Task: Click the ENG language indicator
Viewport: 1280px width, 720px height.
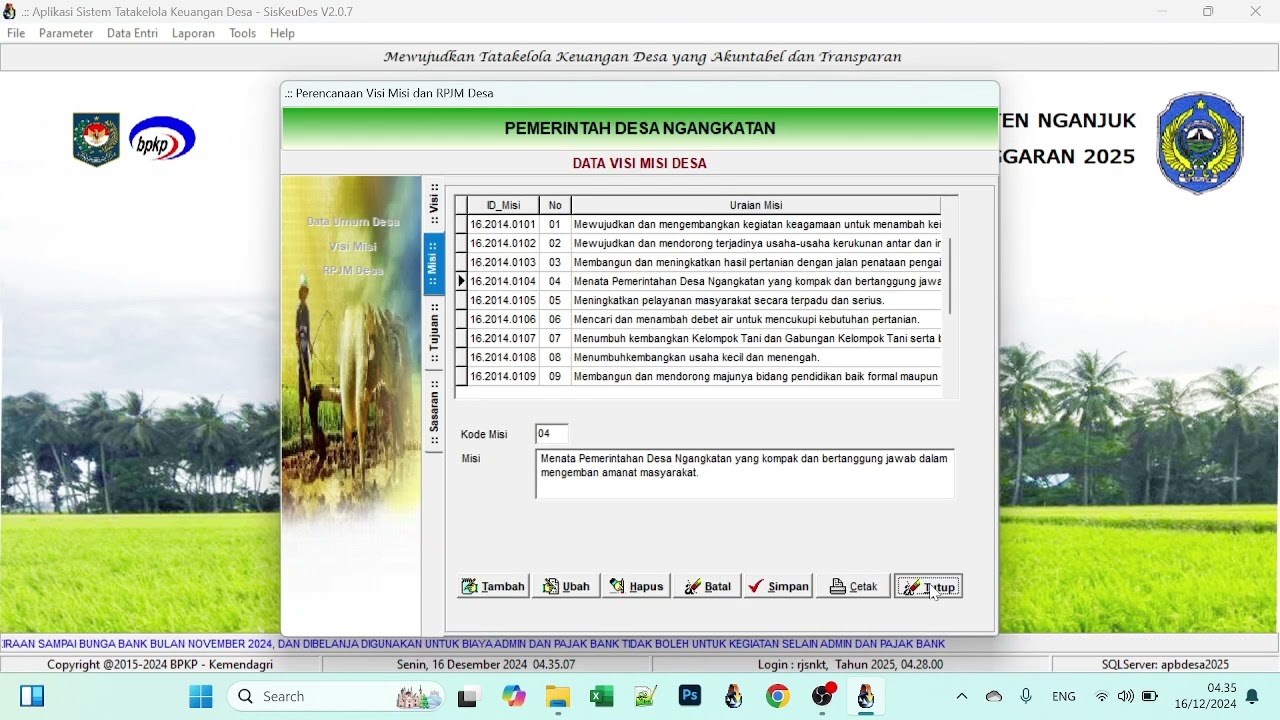Action: point(1064,696)
